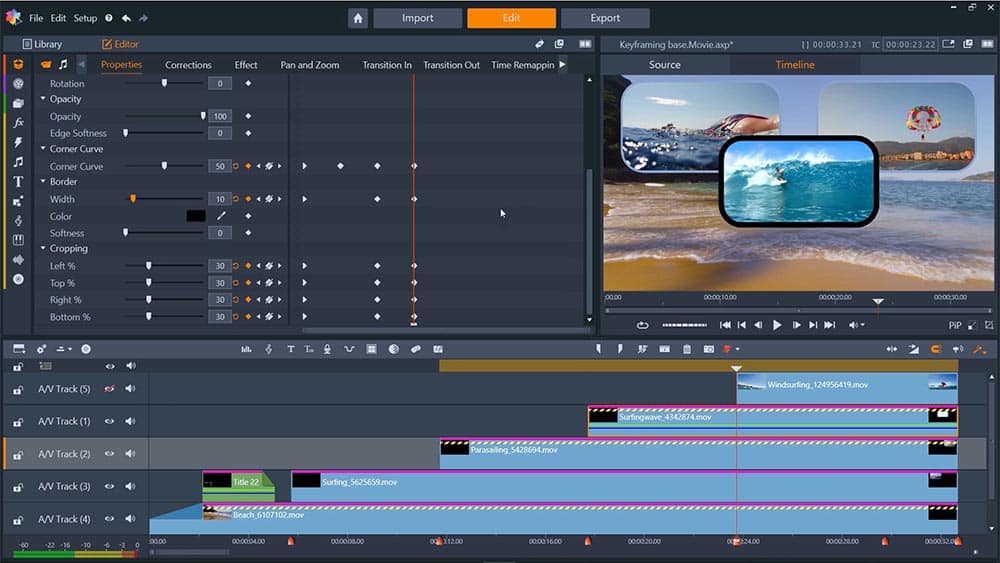The height and width of the screenshot is (563, 1000).
Task: Click the Create Title T icon in timeline toolbar
Action: (291, 349)
